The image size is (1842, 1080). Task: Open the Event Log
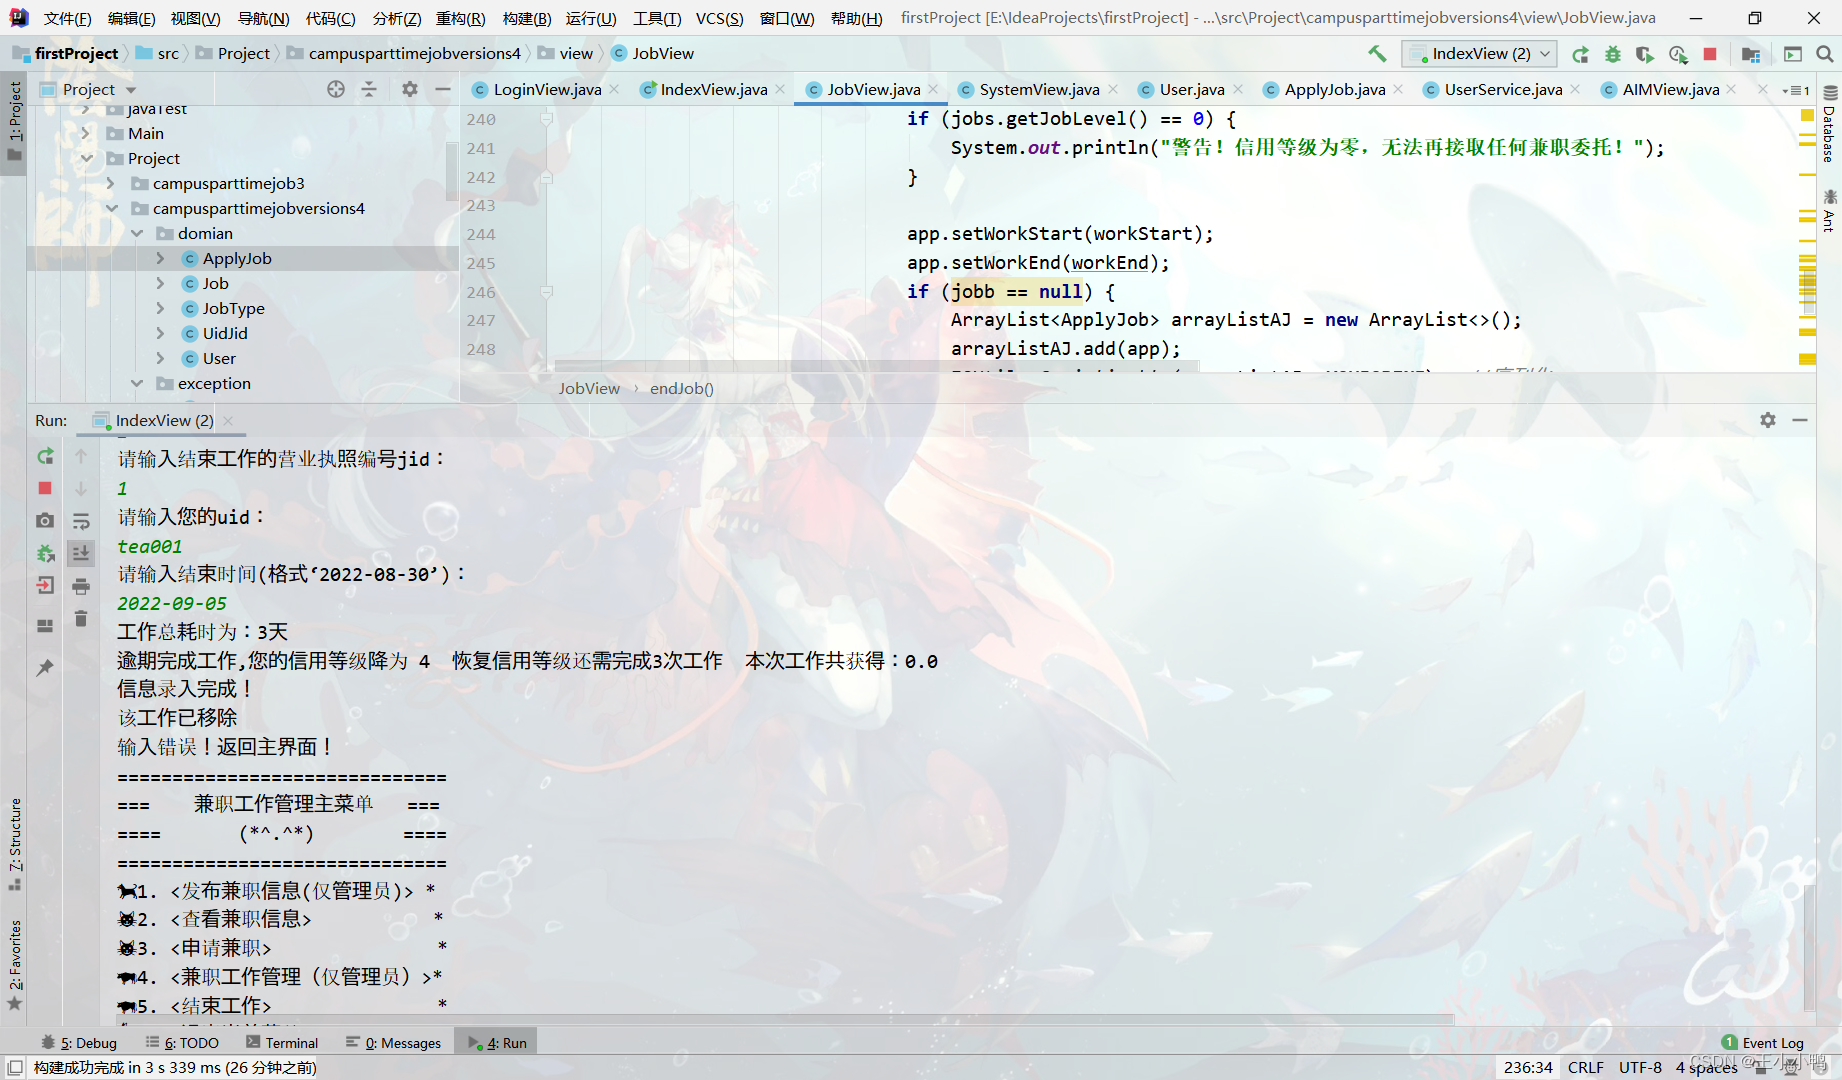pos(1762,1043)
